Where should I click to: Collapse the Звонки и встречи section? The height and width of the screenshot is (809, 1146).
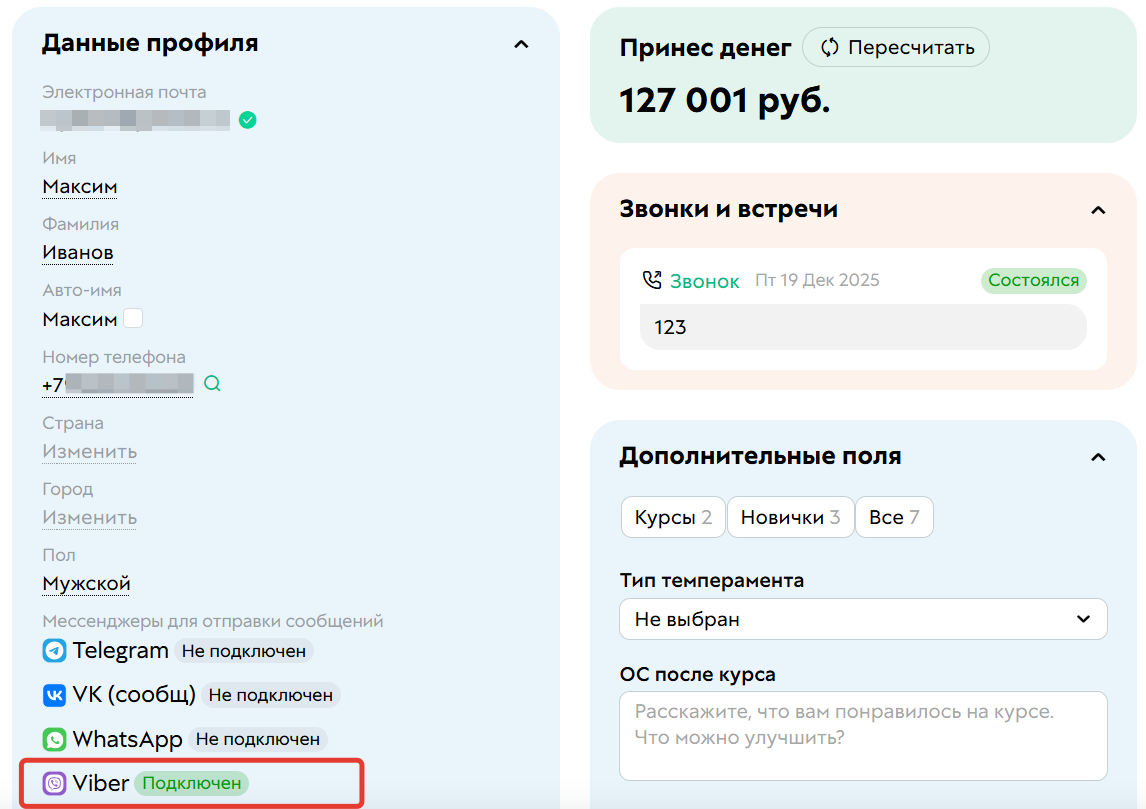(1098, 210)
